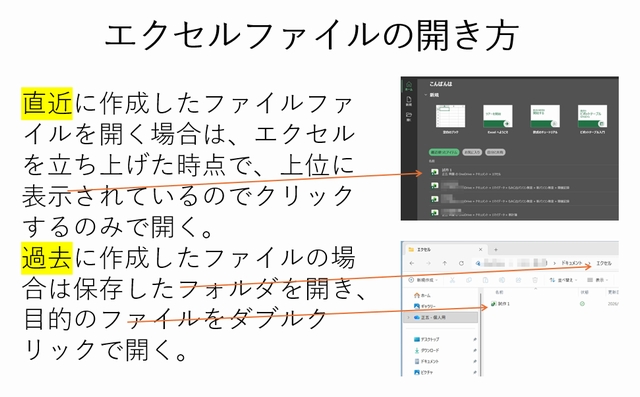
Task: Open ギャラリー in Explorer navigation pane
Action: coord(425,306)
